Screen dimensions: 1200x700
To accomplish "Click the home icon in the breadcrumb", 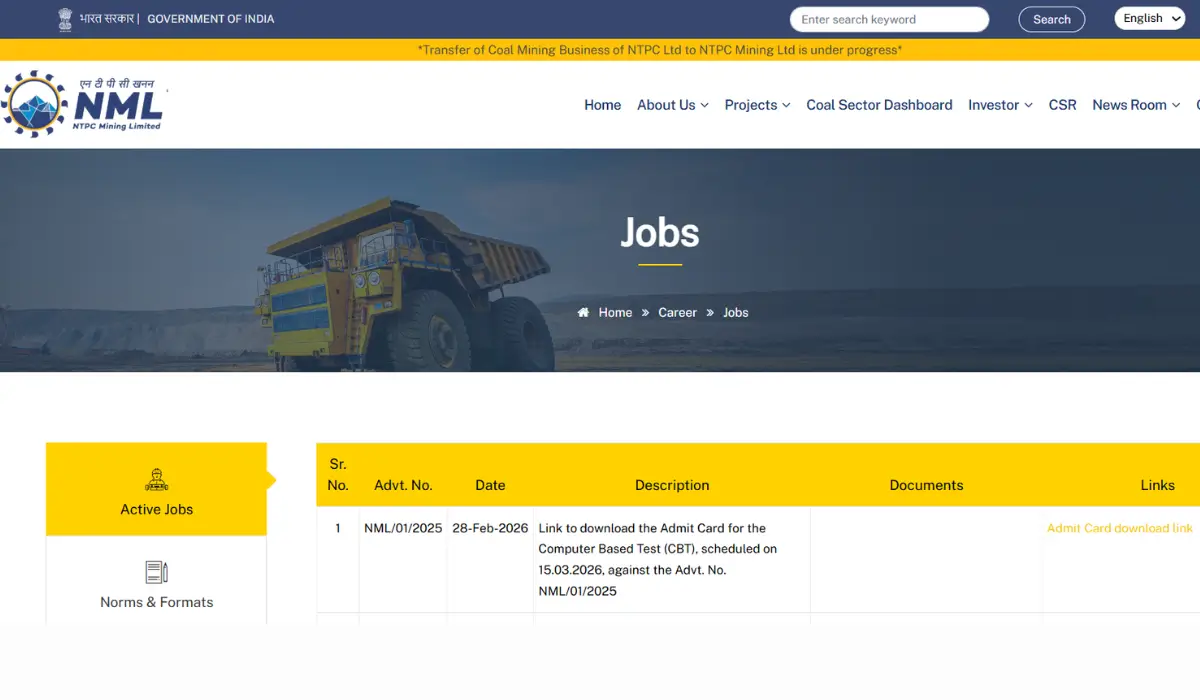I will 585,312.
